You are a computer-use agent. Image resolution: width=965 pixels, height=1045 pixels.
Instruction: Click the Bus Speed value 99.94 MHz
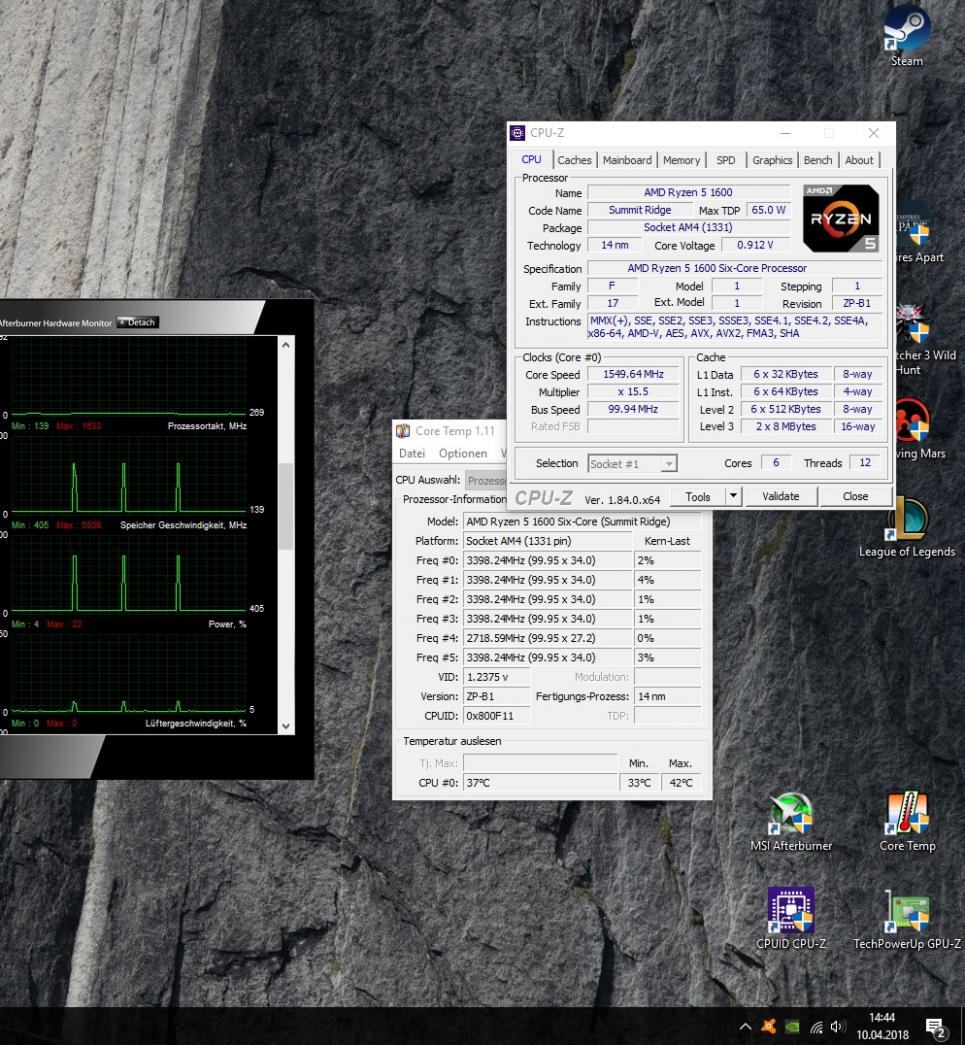(x=632, y=409)
